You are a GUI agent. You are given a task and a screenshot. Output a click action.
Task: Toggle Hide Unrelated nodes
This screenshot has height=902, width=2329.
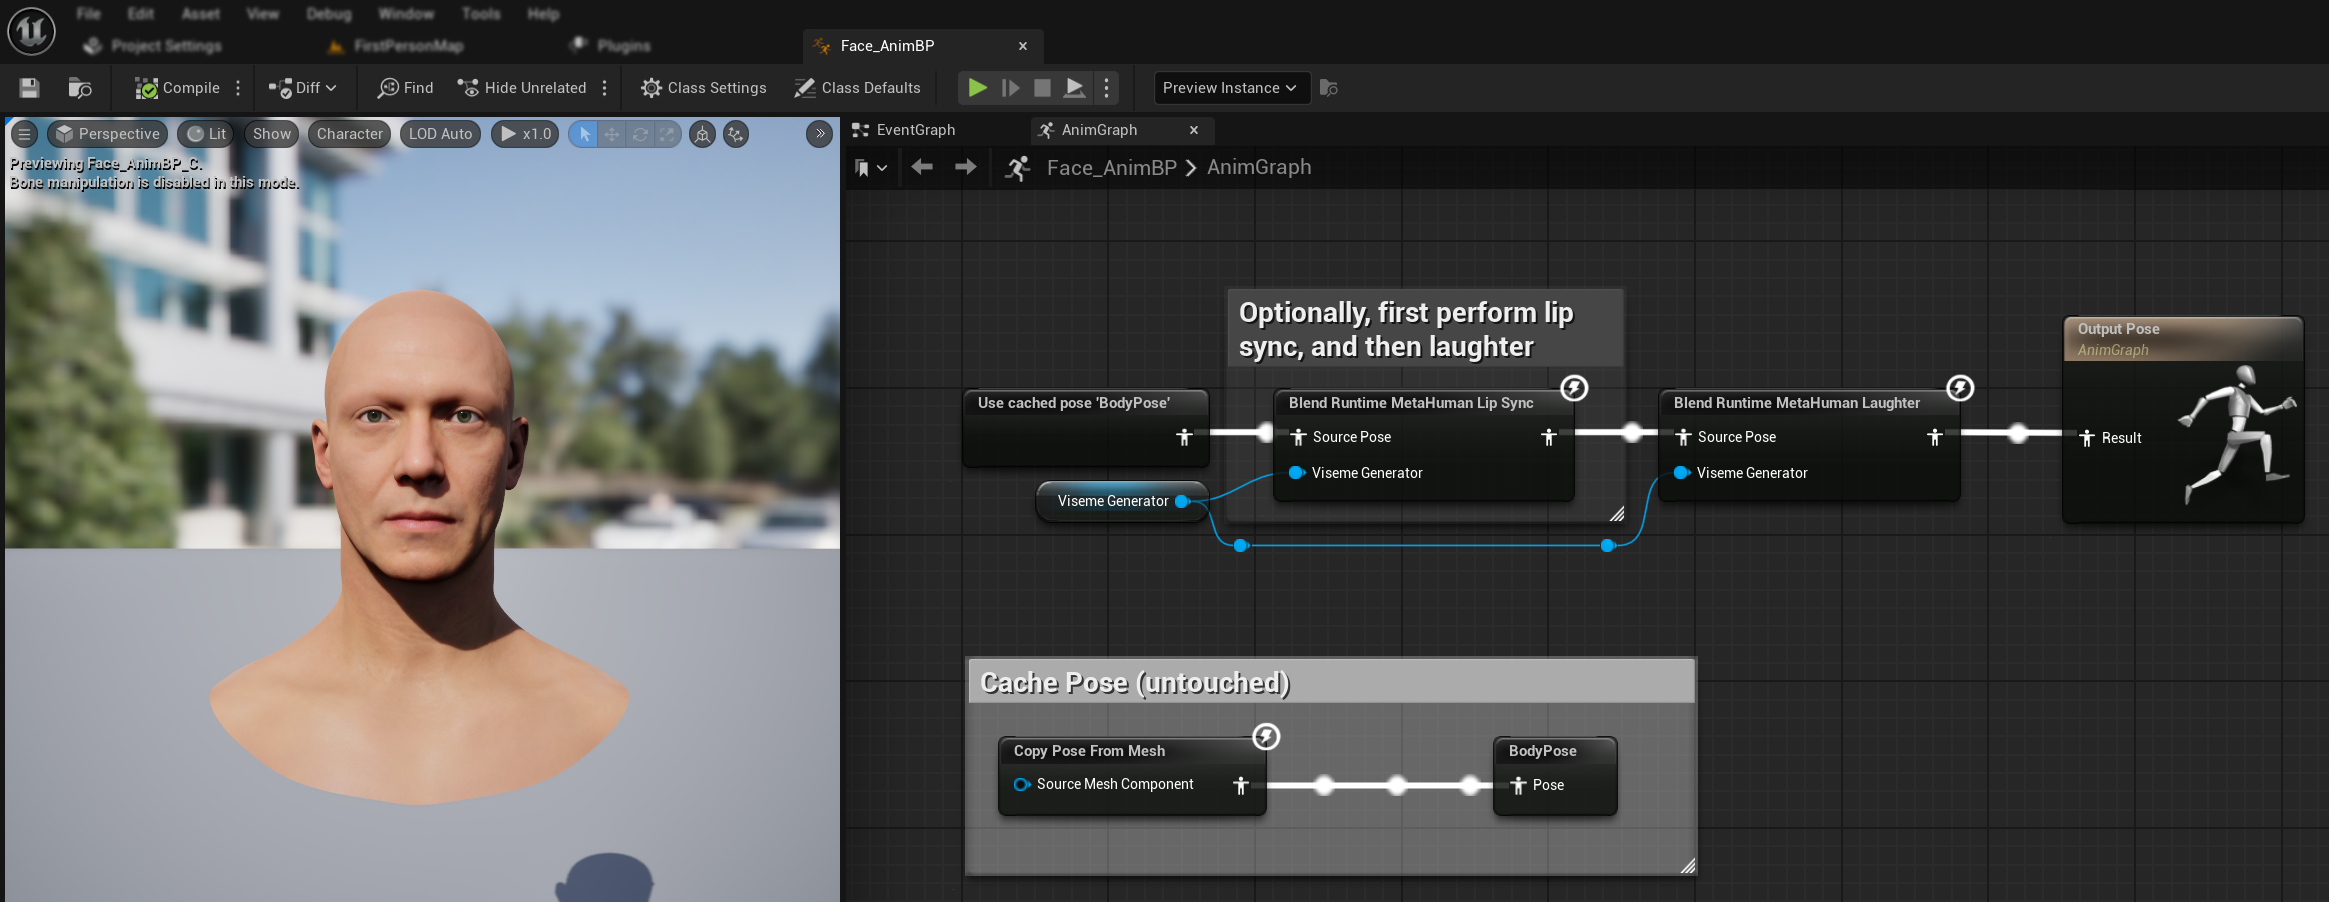[522, 88]
